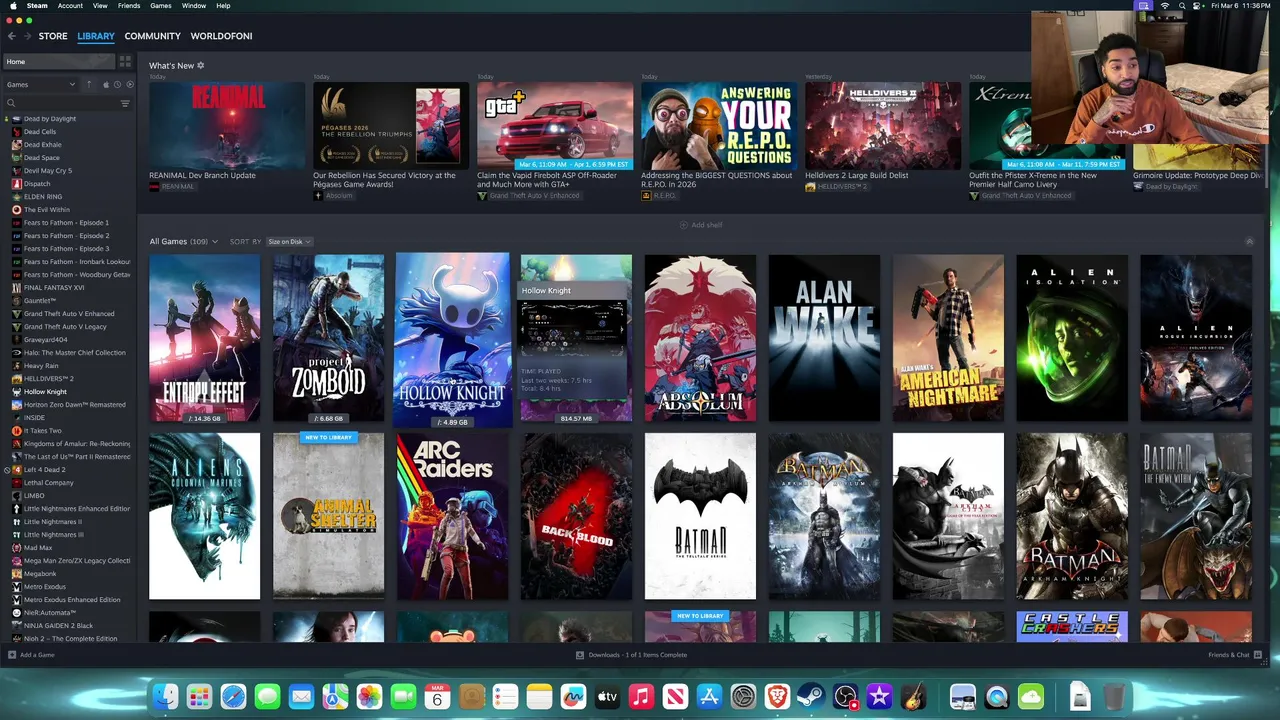Screen dimensions: 1280x720
Task: Open the Castle Crashers game cover
Action: (x=1072, y=627)
